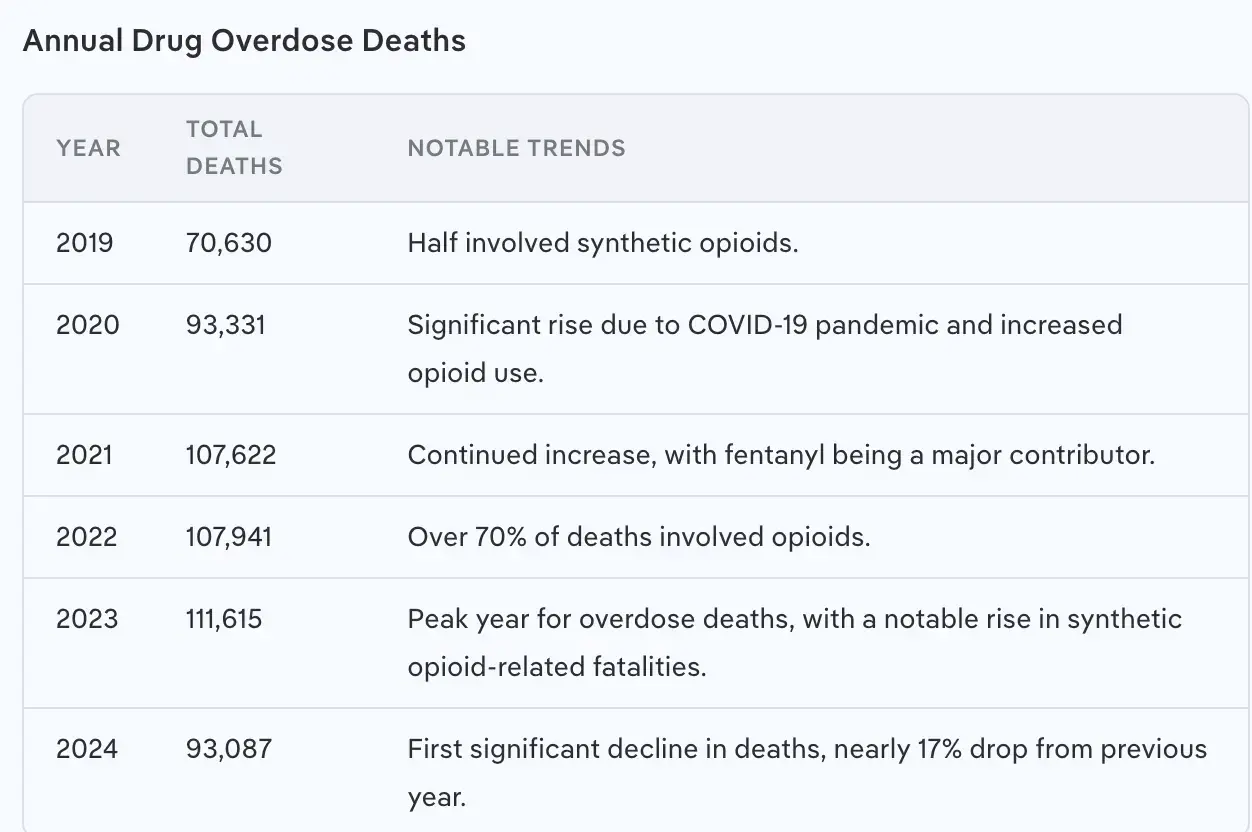Click the 70,630 total deaths value

[229, 243]
